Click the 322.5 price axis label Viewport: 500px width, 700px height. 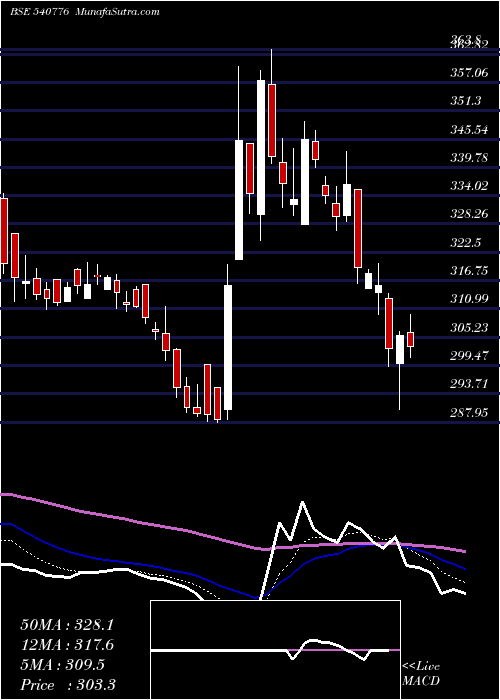click(x=467, y=243)
